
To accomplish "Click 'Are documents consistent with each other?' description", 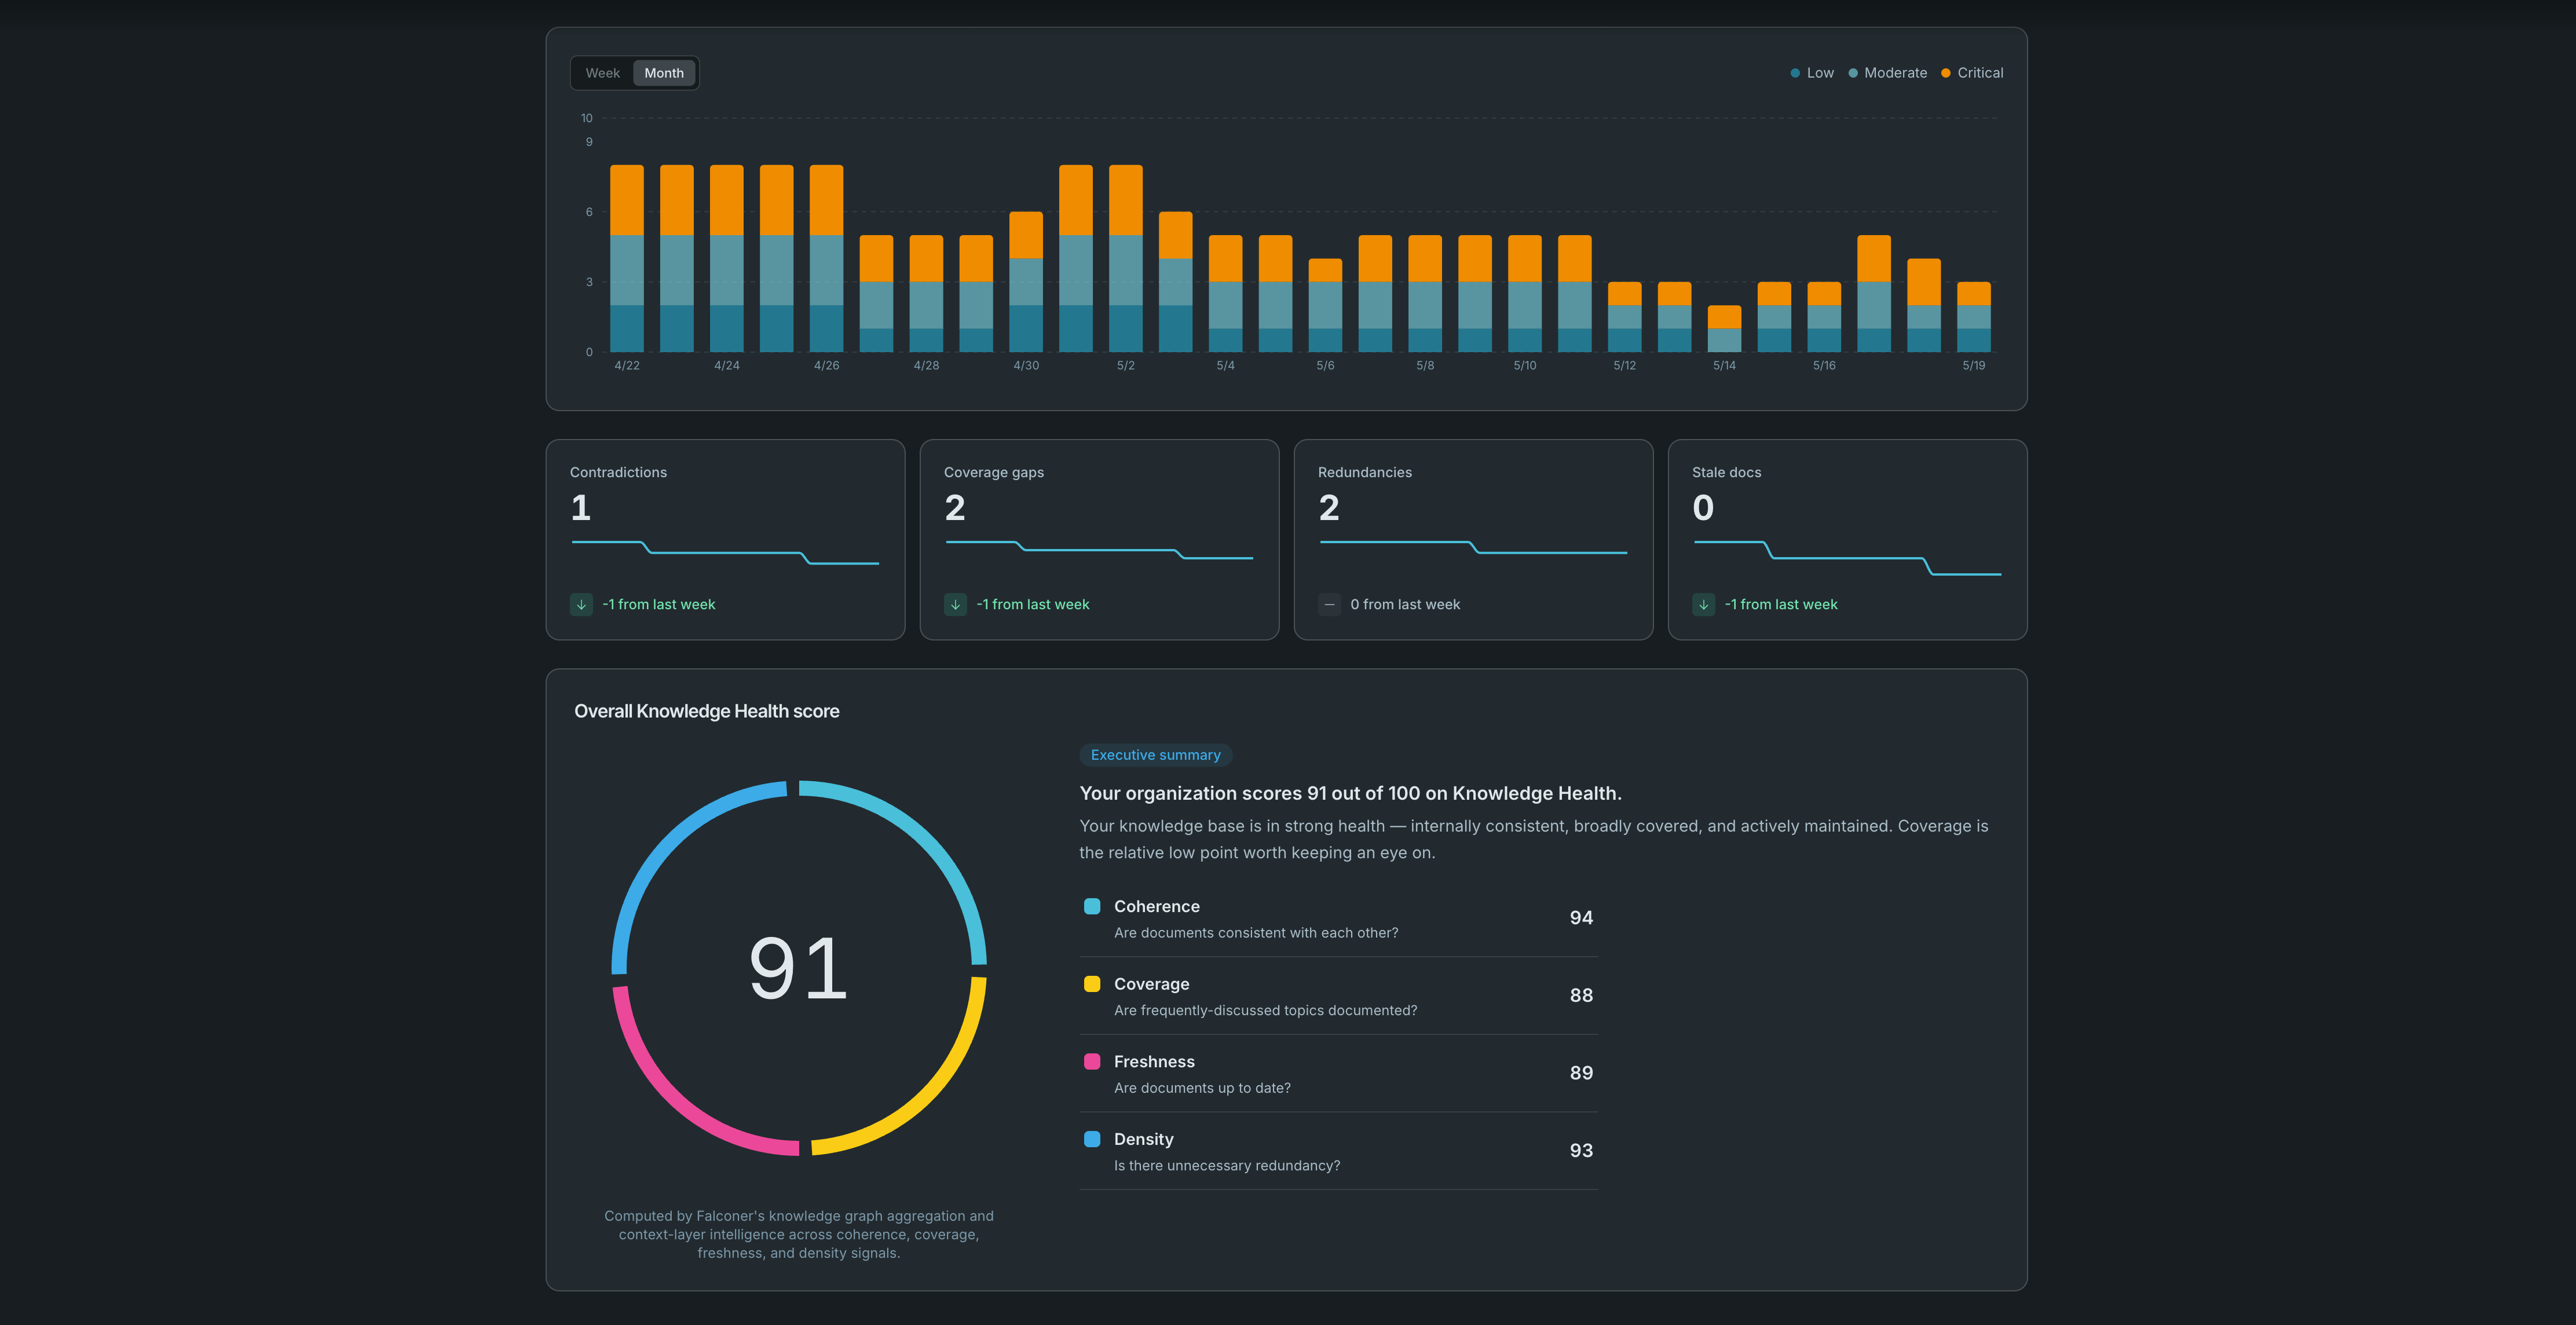I will [1256, 933].
